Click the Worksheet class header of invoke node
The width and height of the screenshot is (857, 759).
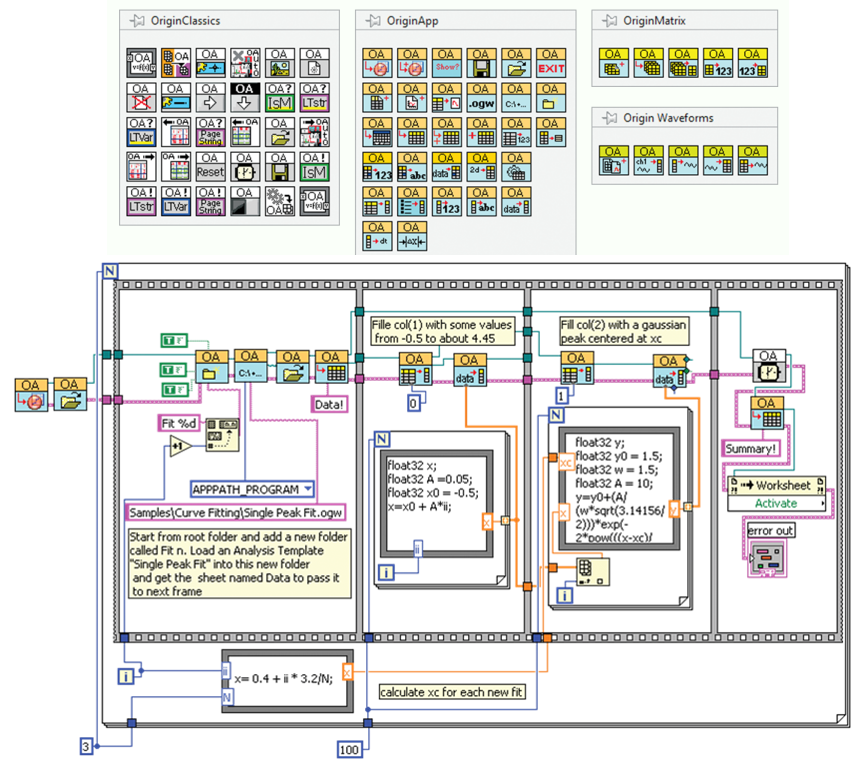tap(776, 485)
